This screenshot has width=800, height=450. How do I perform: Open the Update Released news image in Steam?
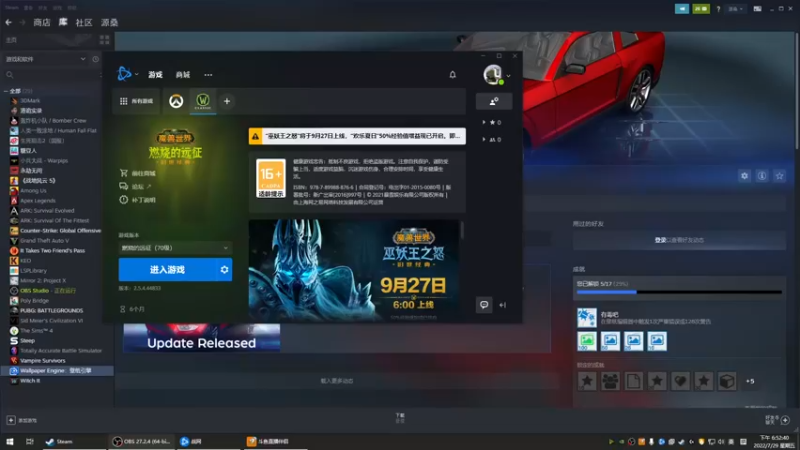click(x=202, y=337)
